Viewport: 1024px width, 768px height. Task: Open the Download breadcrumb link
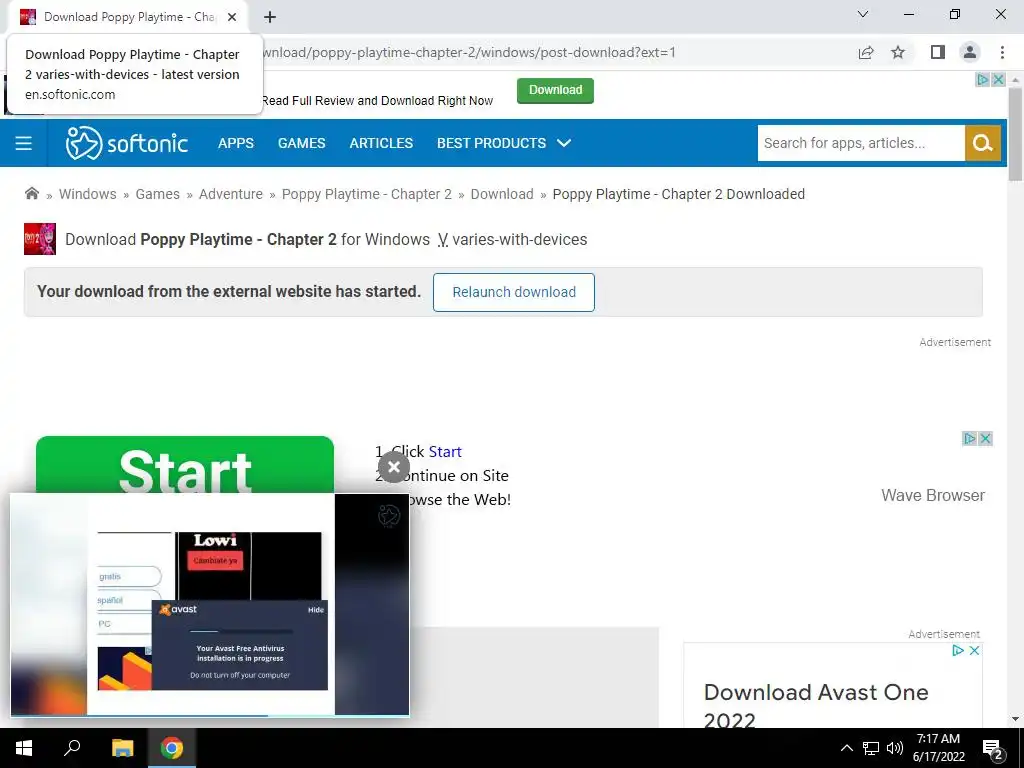click(502, 194)
